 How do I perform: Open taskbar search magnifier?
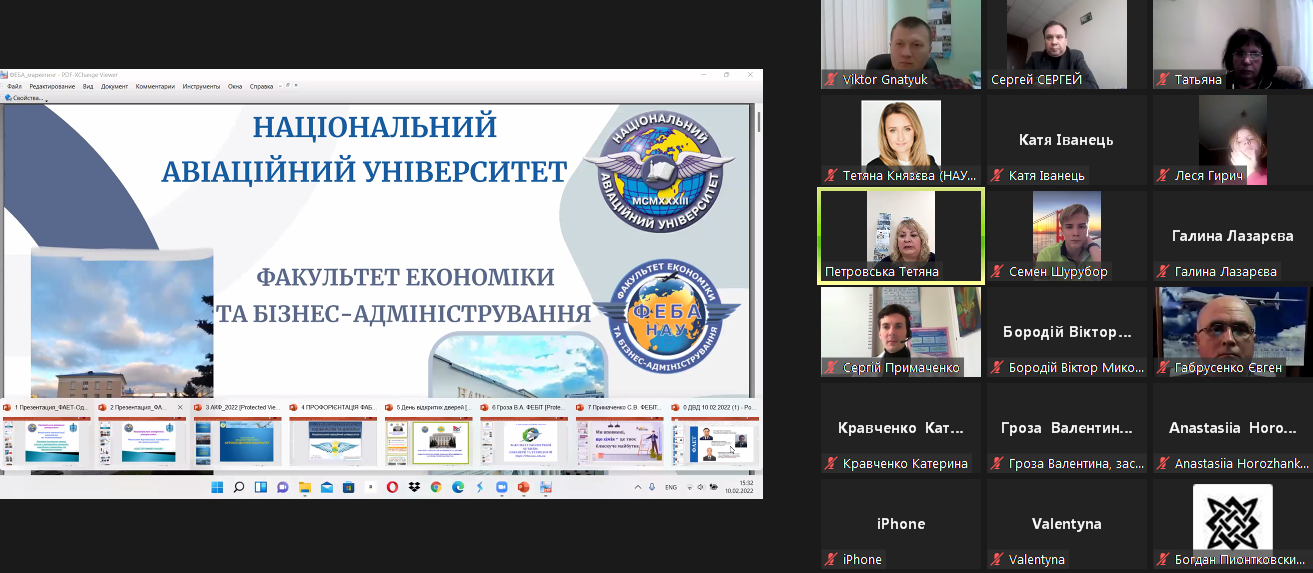click(238, 487)
